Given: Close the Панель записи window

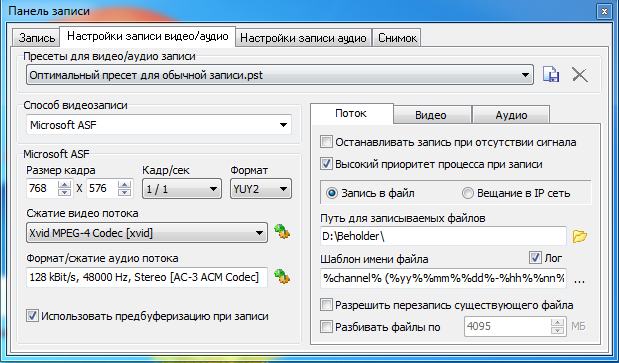Looking at the screenshot, I should click(604, 12).
